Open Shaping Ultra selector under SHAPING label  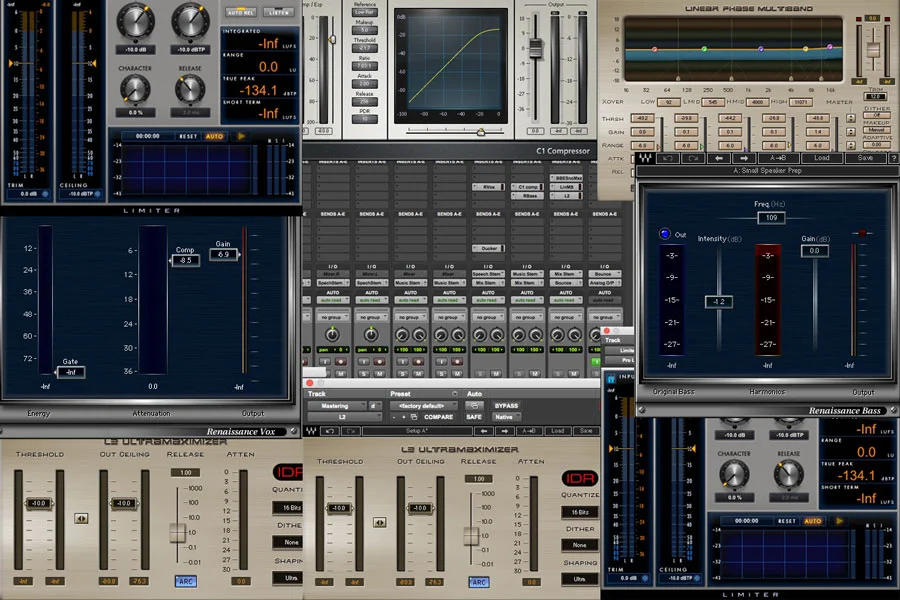(580, 579)
